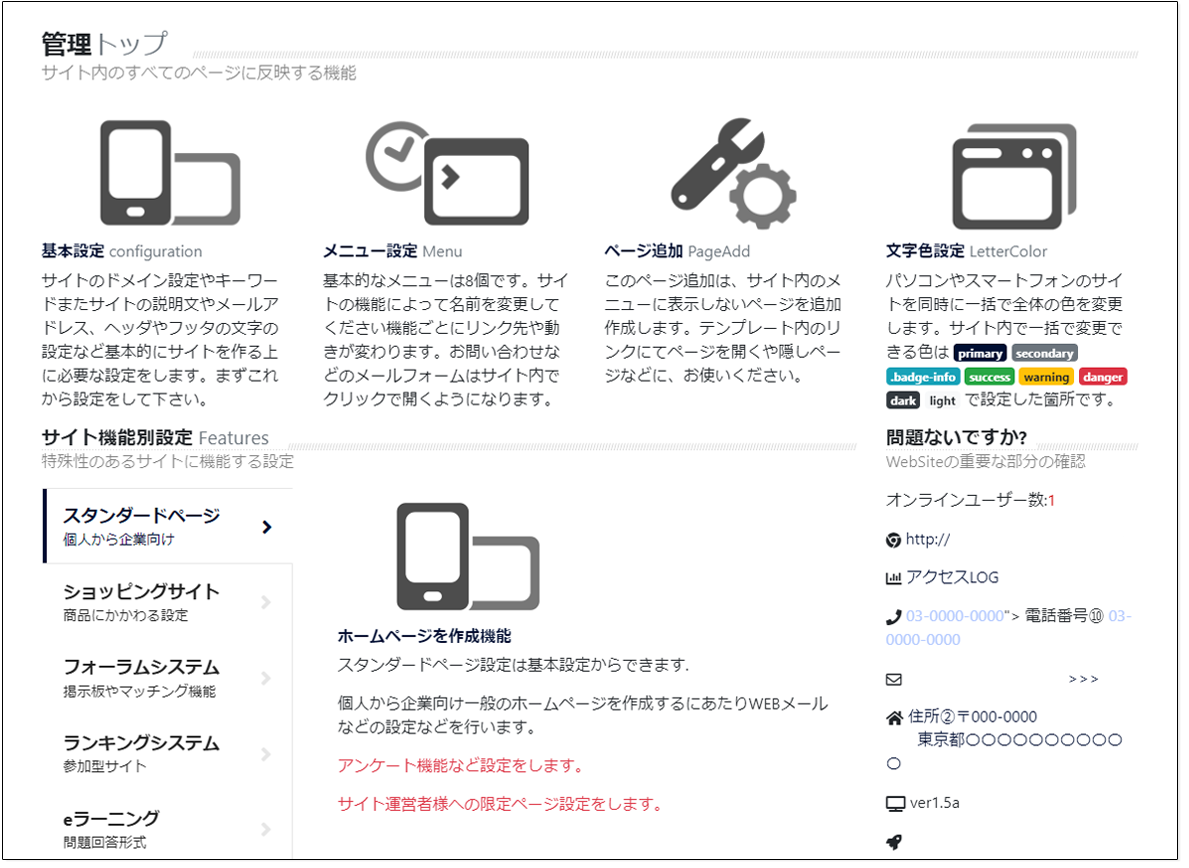Click the >>> arrows next to mail
1189x868 pixels.
(x=1083, y=679)
